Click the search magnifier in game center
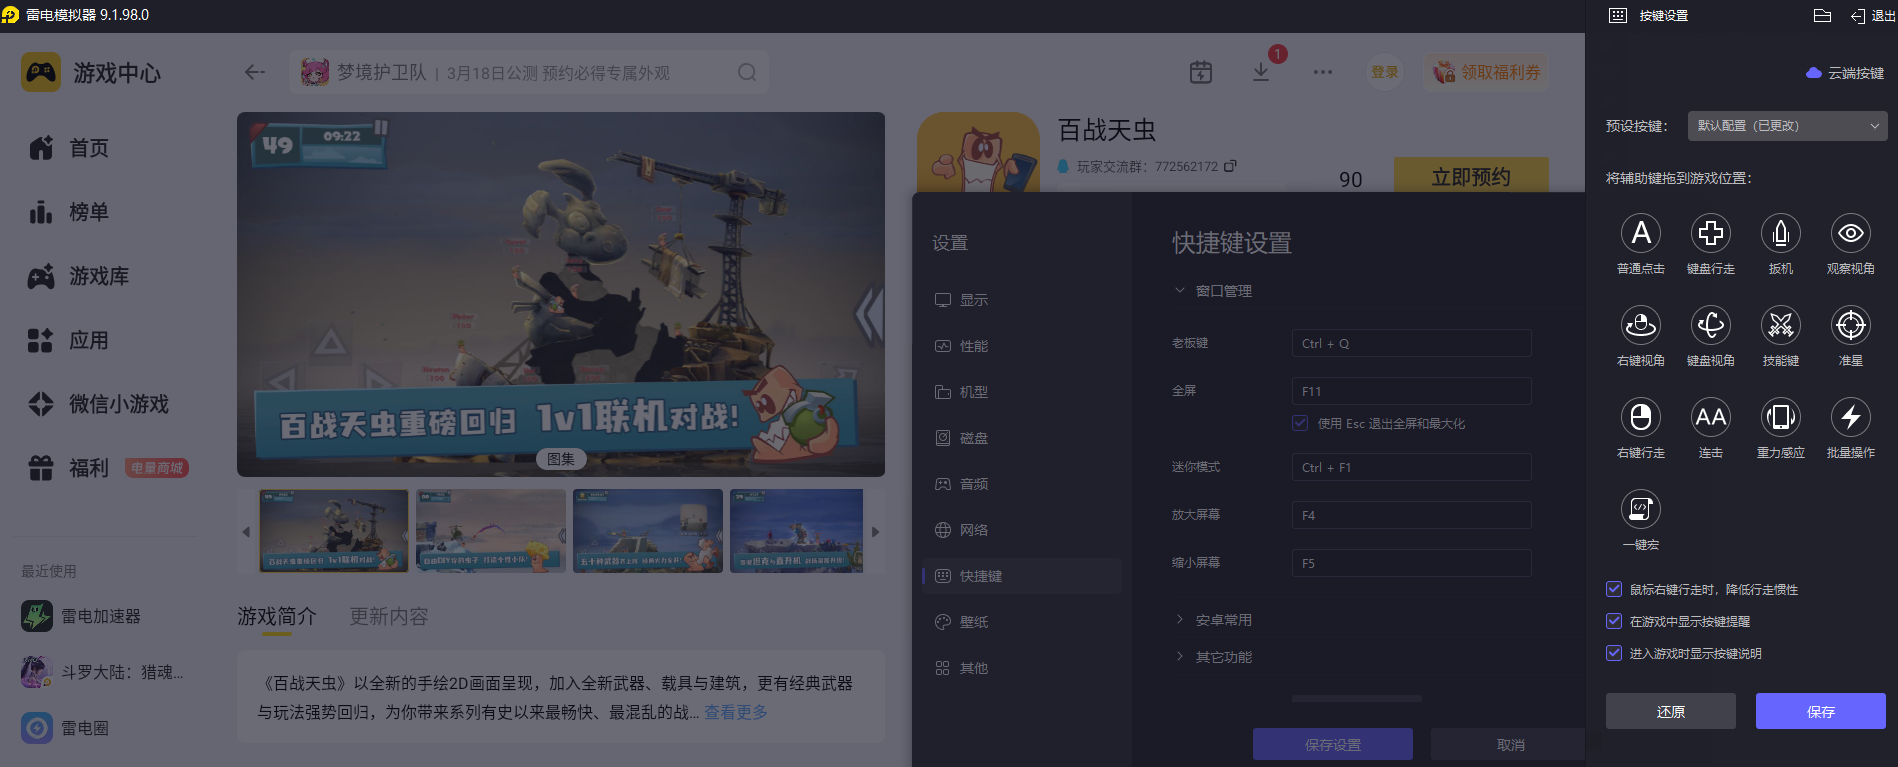1898x767 pixels. tap(747, 73)
